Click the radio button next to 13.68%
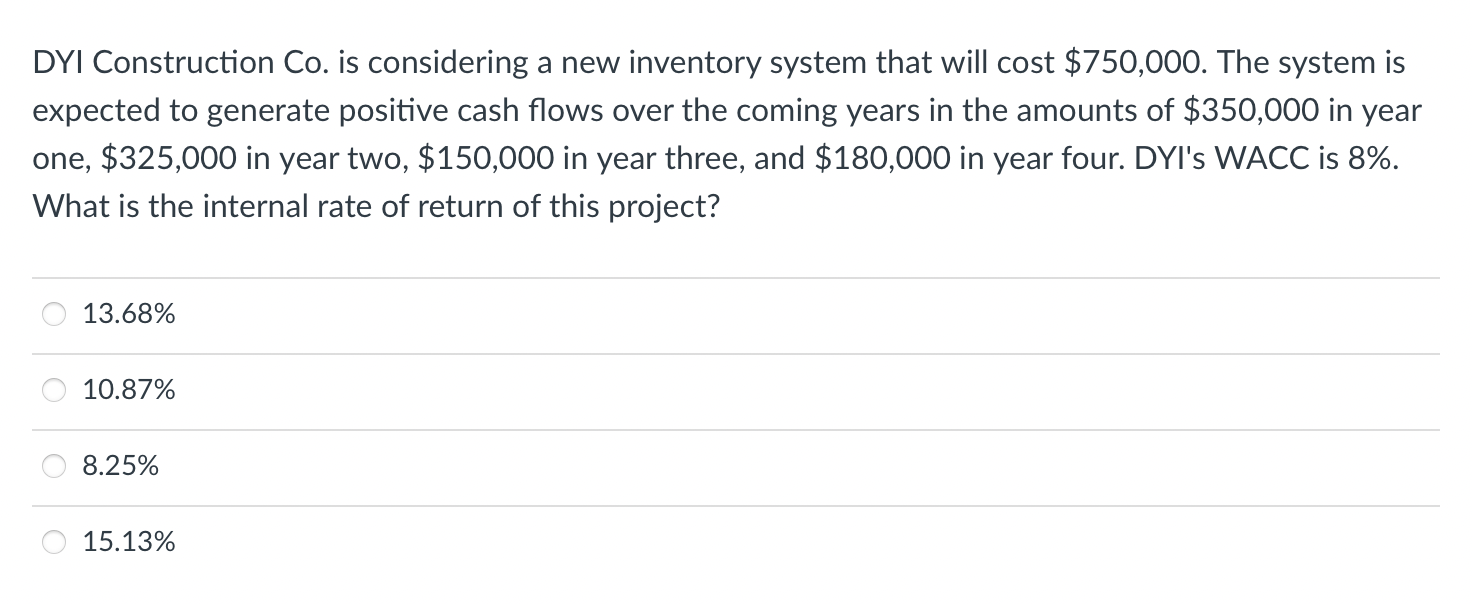The image size is (1472, 604). pyautogui.click(x=55, y=313)
